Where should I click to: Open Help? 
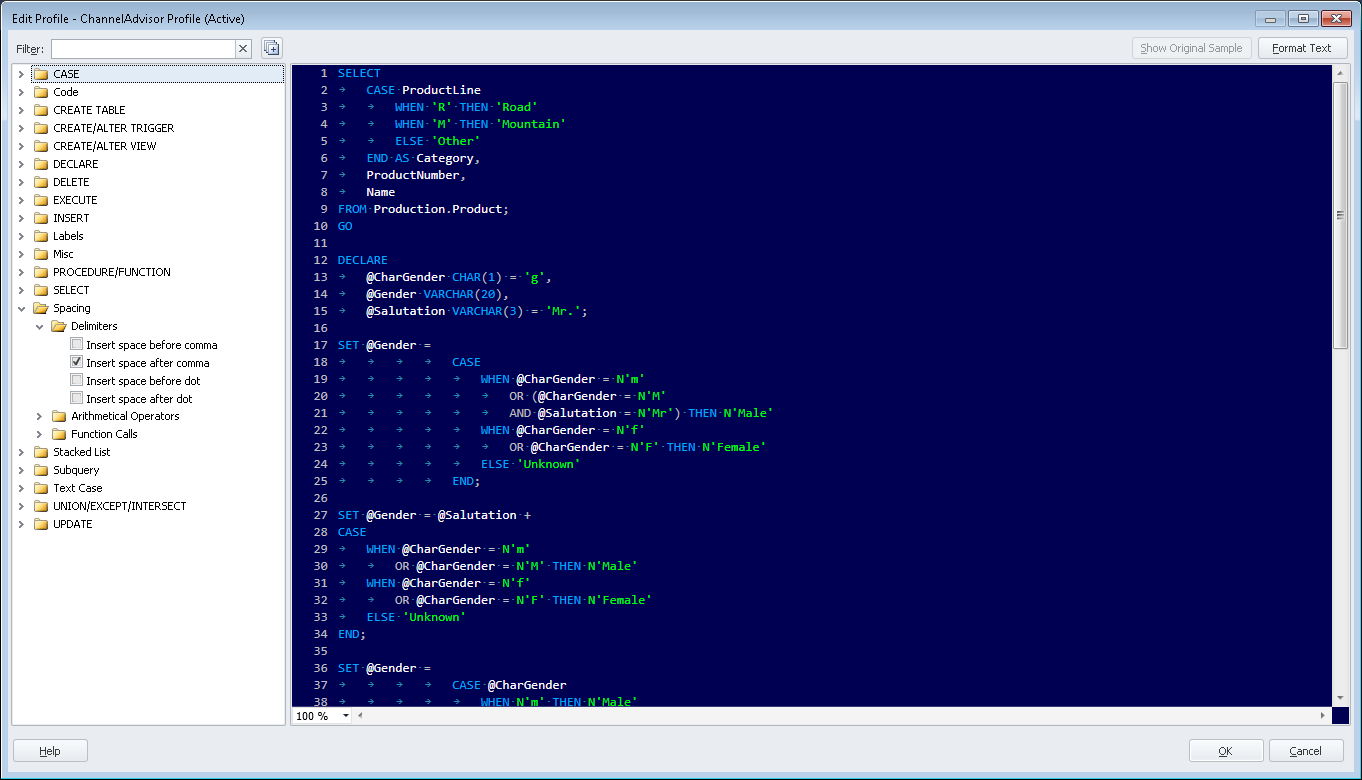tap(49, 750)
